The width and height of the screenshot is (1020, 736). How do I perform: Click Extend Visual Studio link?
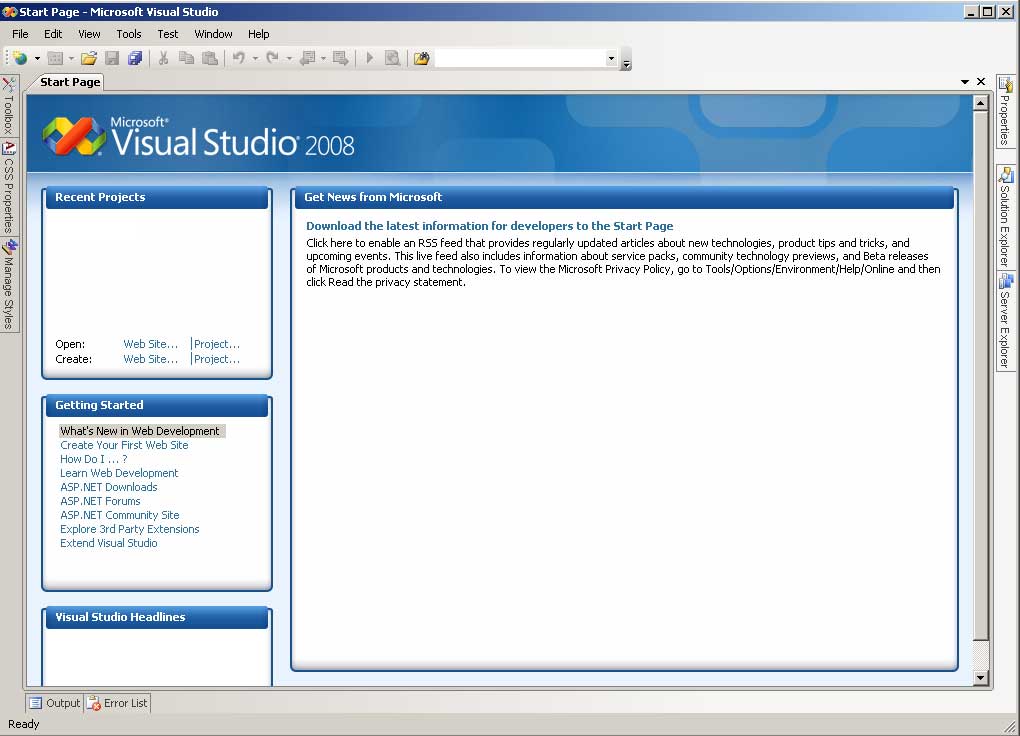109,543
